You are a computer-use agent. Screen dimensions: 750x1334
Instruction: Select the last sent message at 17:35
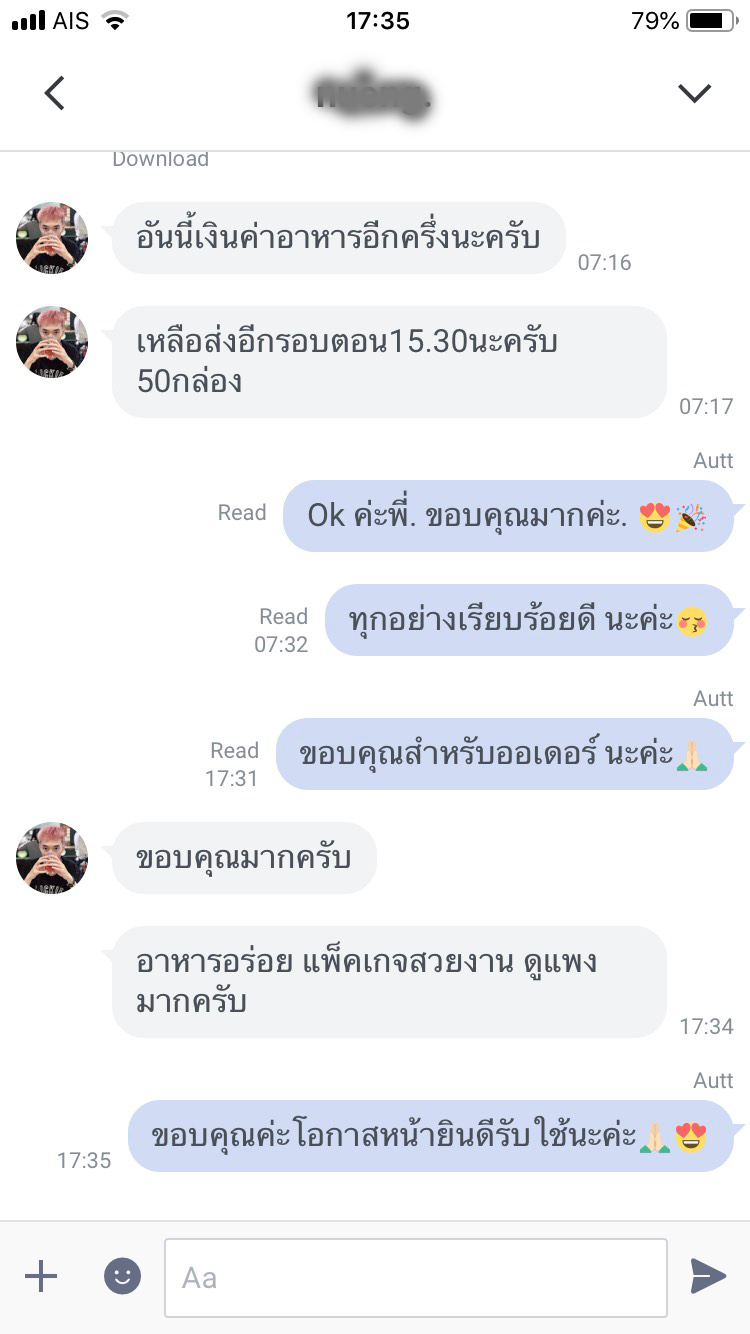click(x=431, y=1136)
